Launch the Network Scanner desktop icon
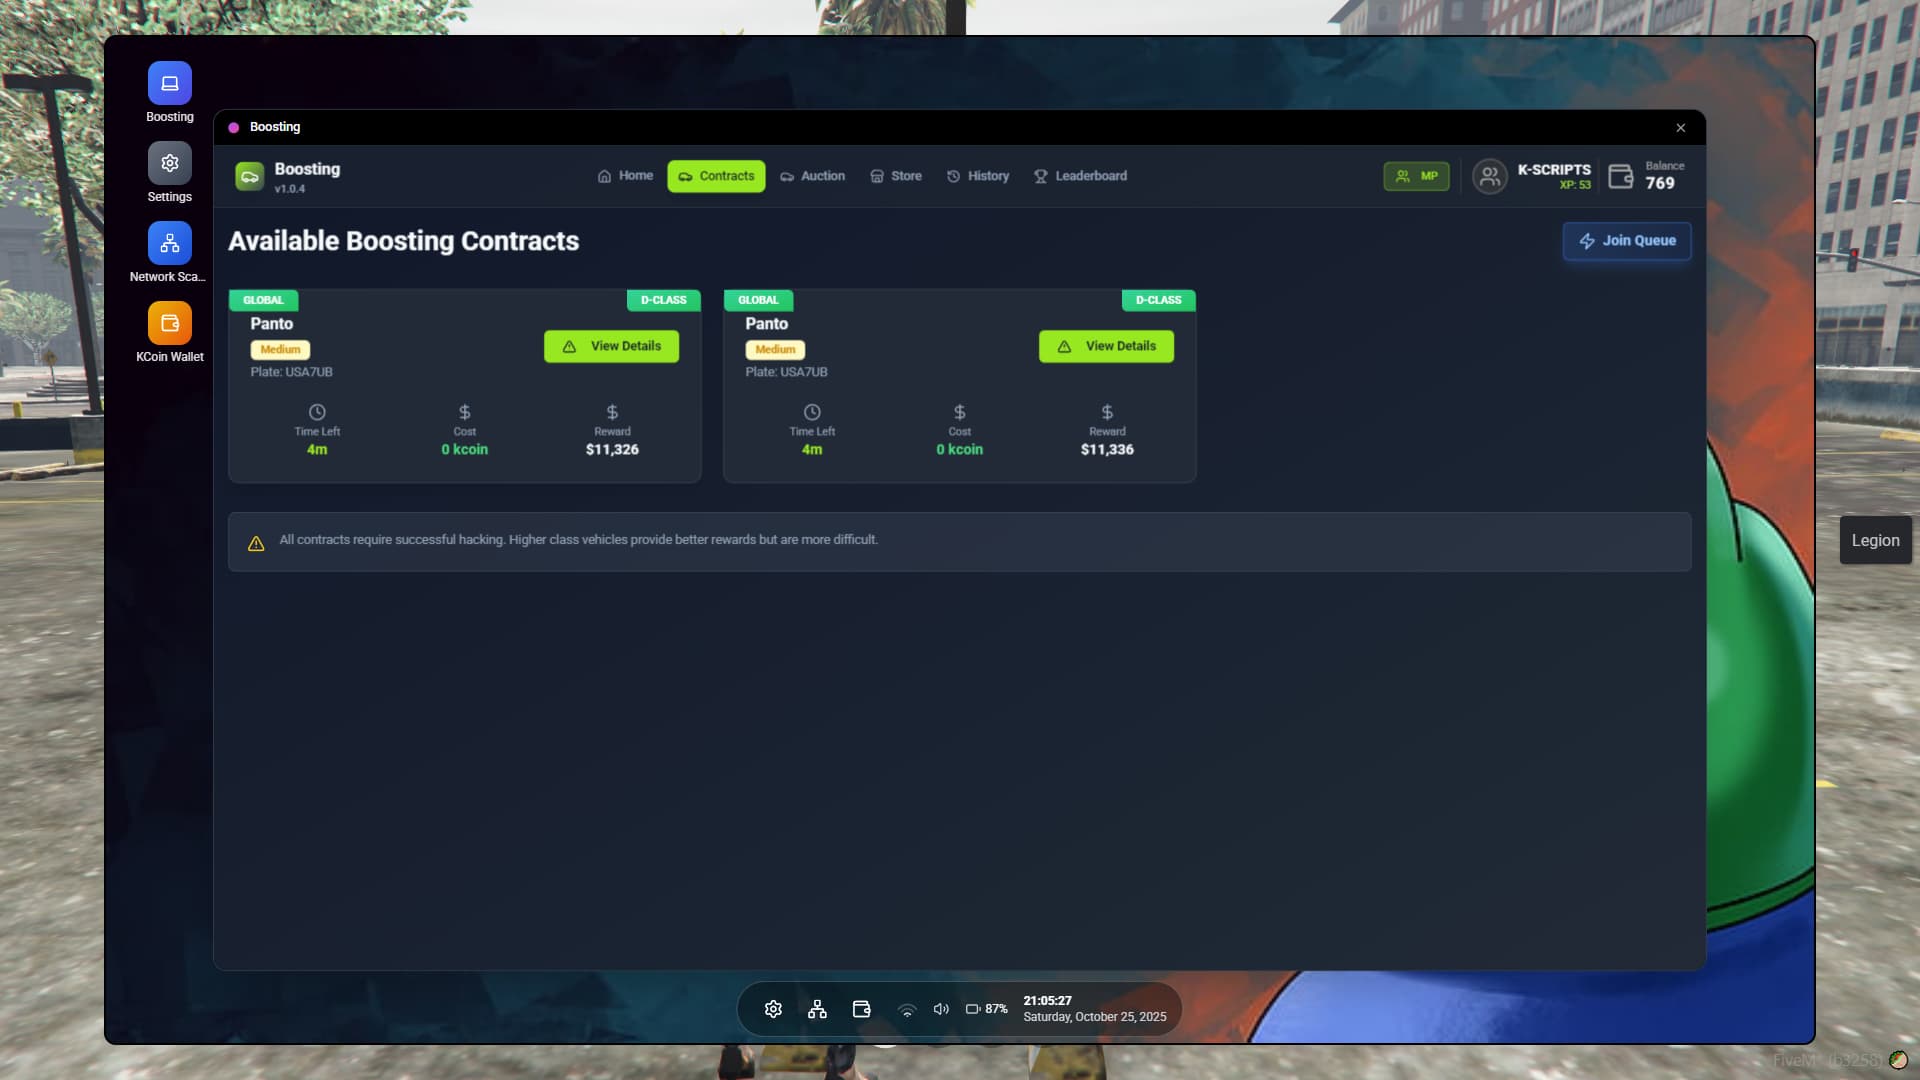The width and height of the screenshot is (1920, 1080). (170, 243)
